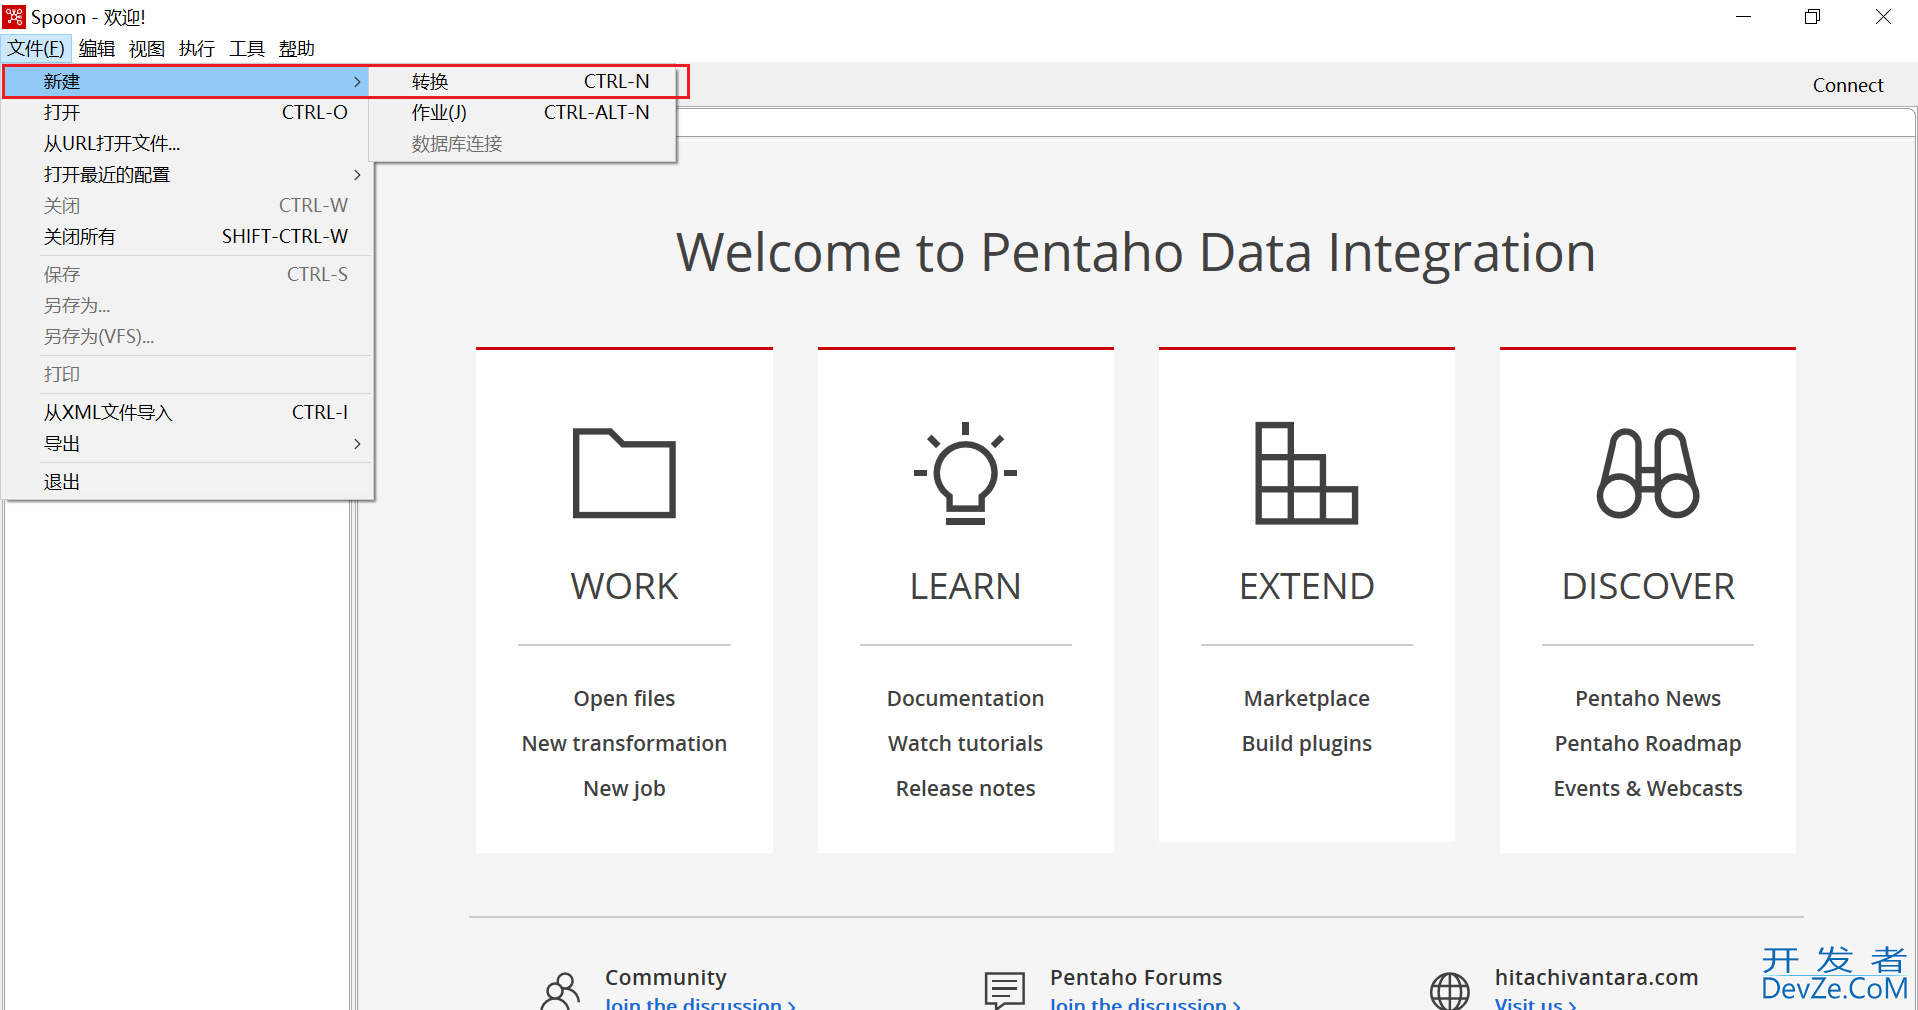The height and width of the screenshot is (1010, 1918).
Task: Click the LEARN heading
Action: pos(965,587)
